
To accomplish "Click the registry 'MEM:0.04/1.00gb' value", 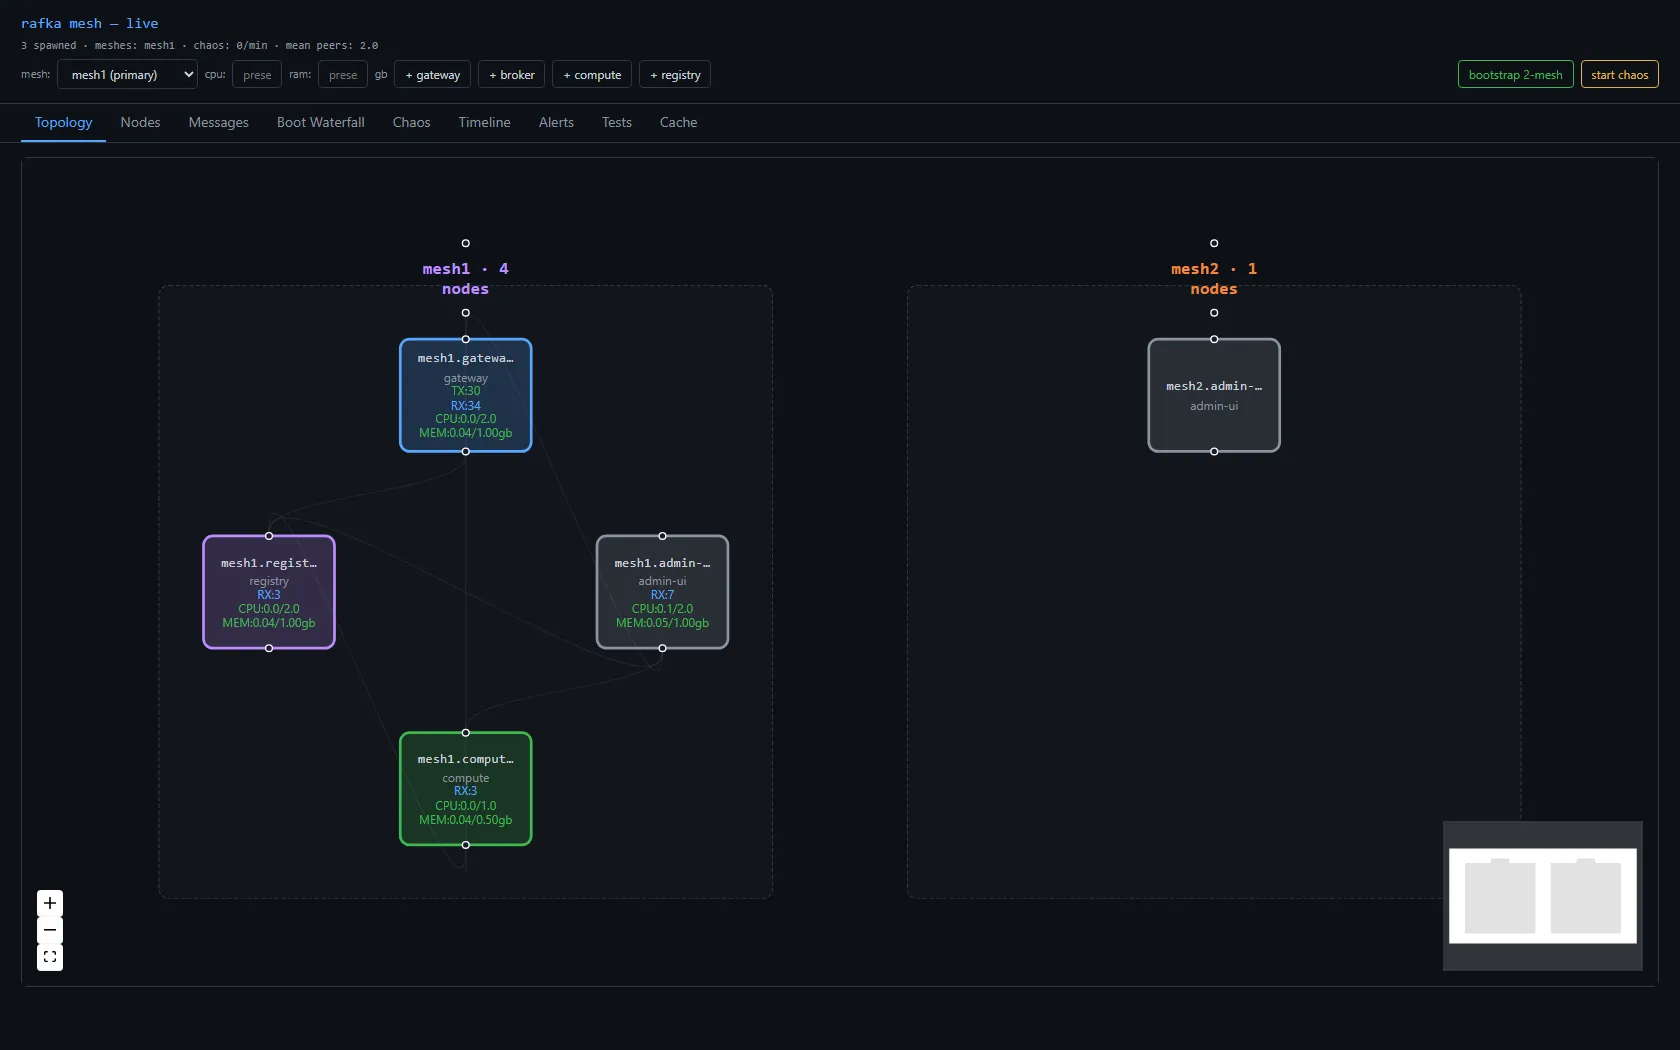I will (269, 623).
